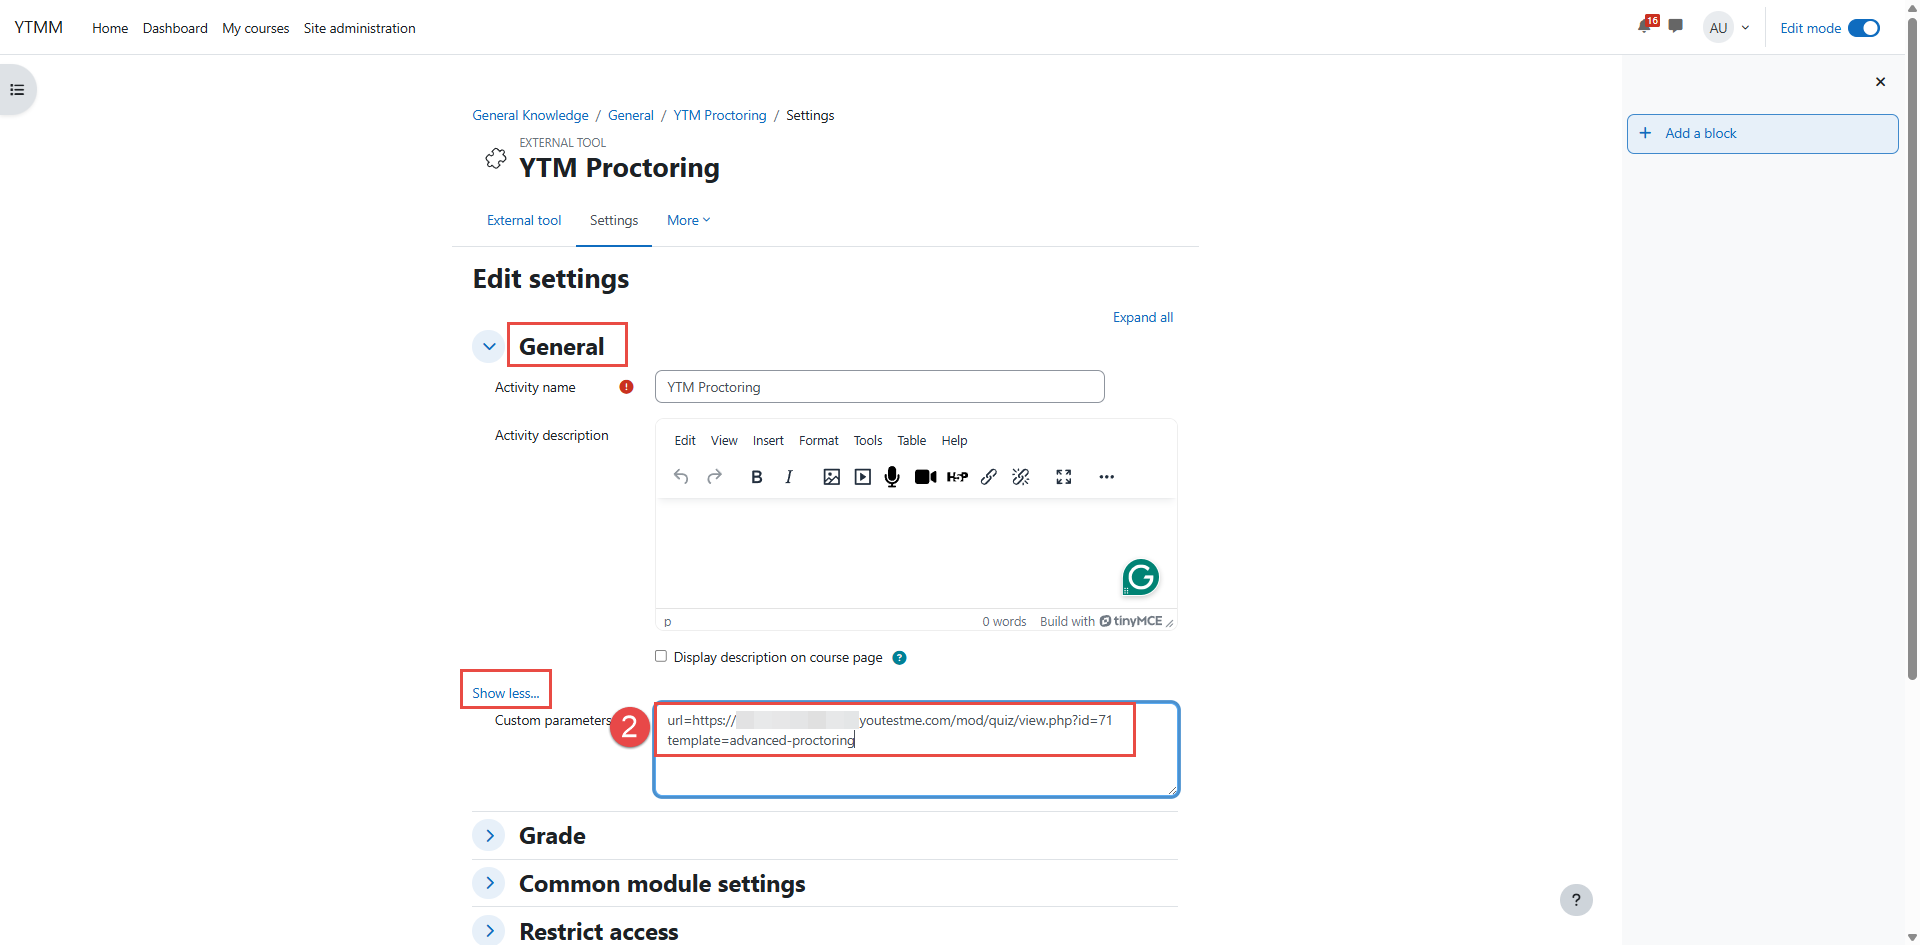Redo edit in description editor
The width and height of the screenshot is (1920, 945).
[714, 477]
